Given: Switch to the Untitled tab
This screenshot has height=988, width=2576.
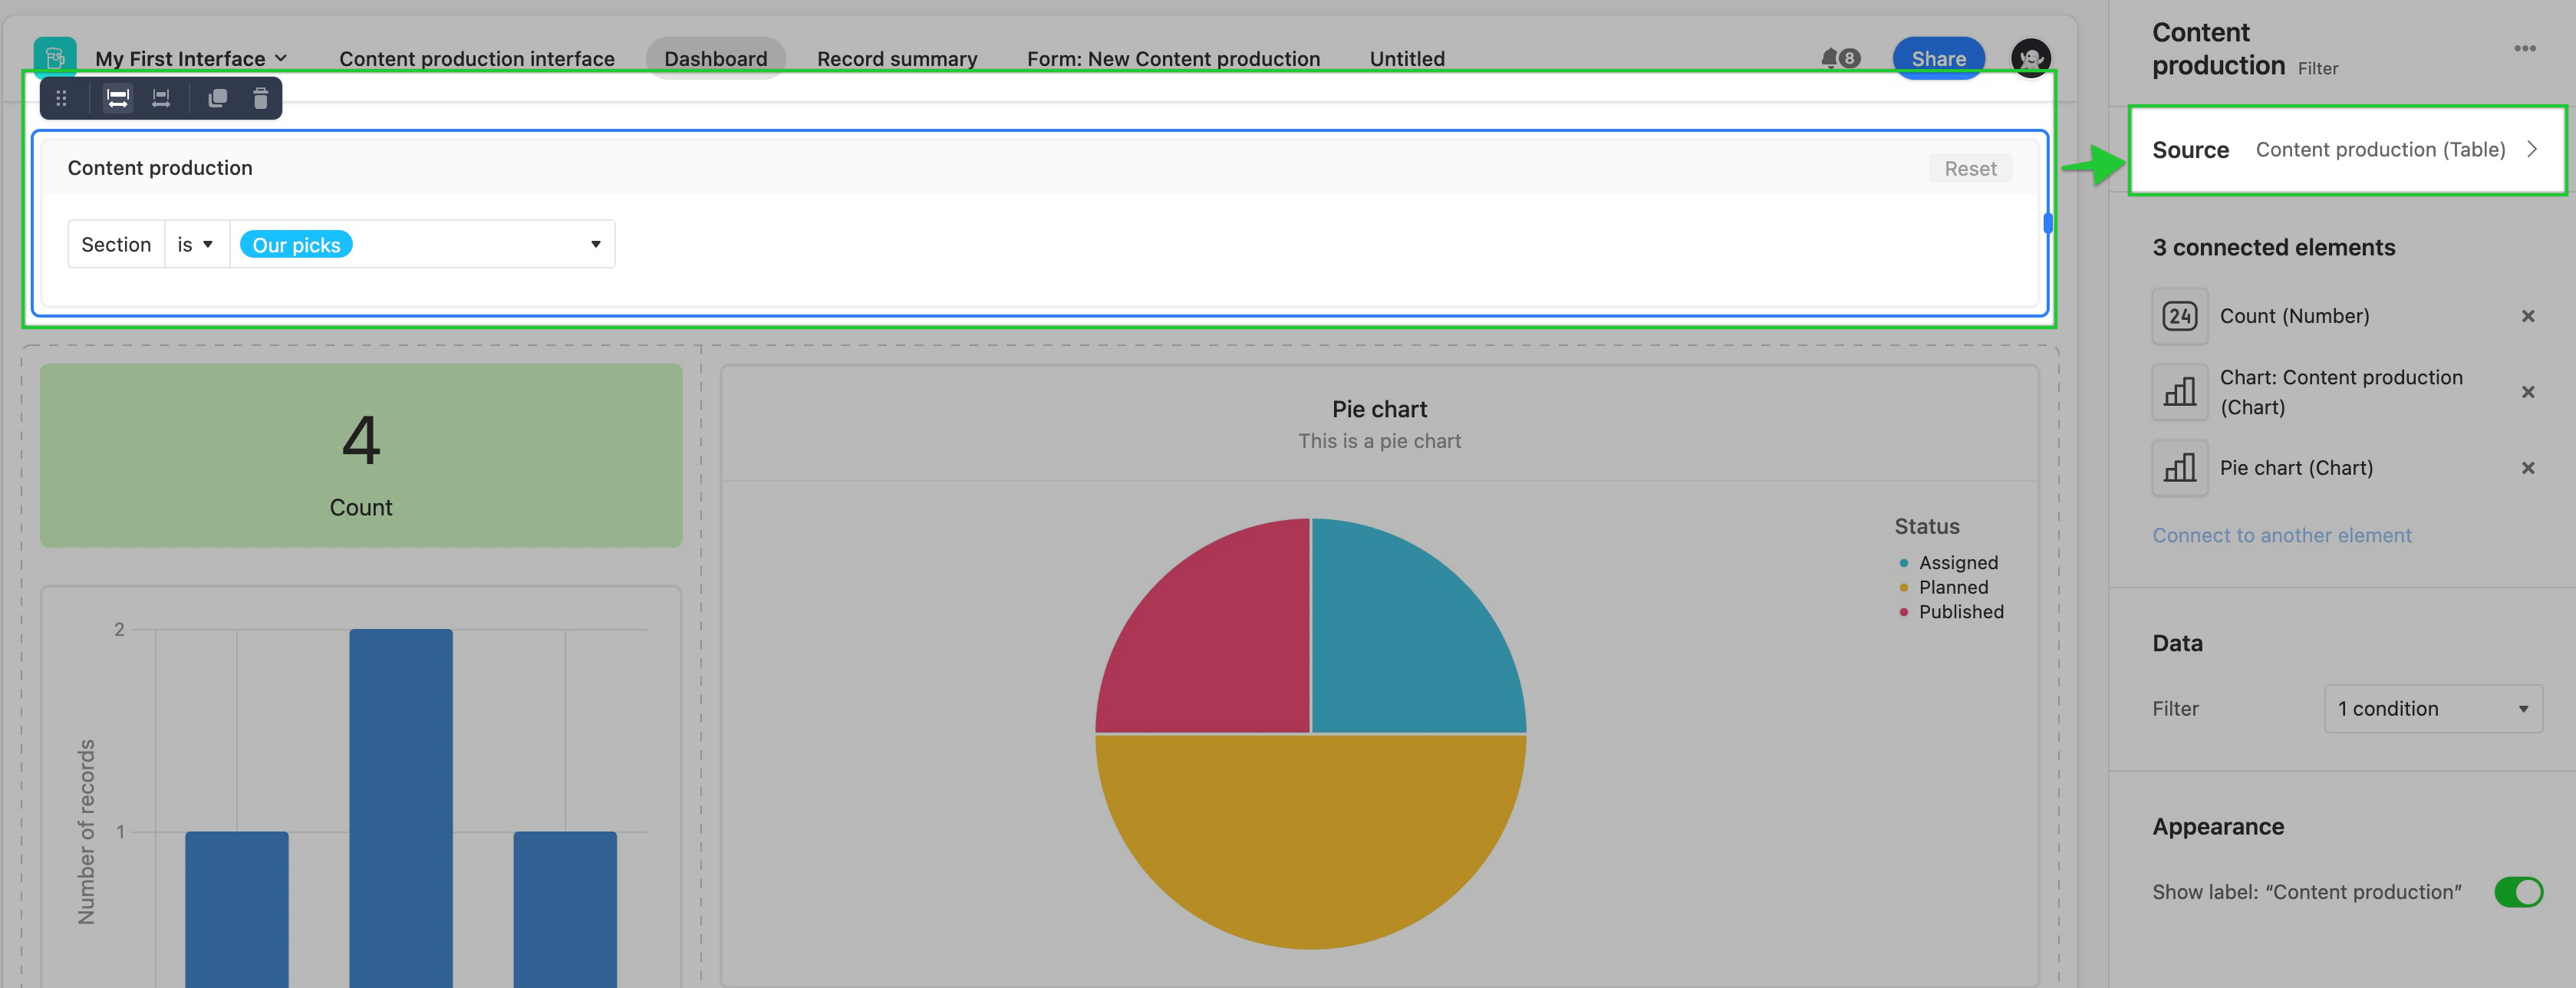Looking at the screenshot, I should point(1407,59).
